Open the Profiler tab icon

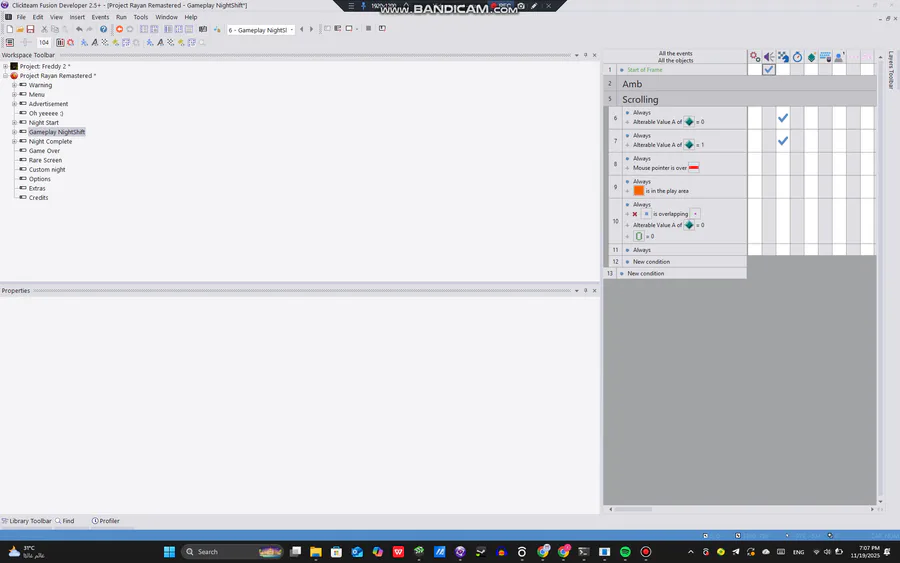(x=95, y=521)
